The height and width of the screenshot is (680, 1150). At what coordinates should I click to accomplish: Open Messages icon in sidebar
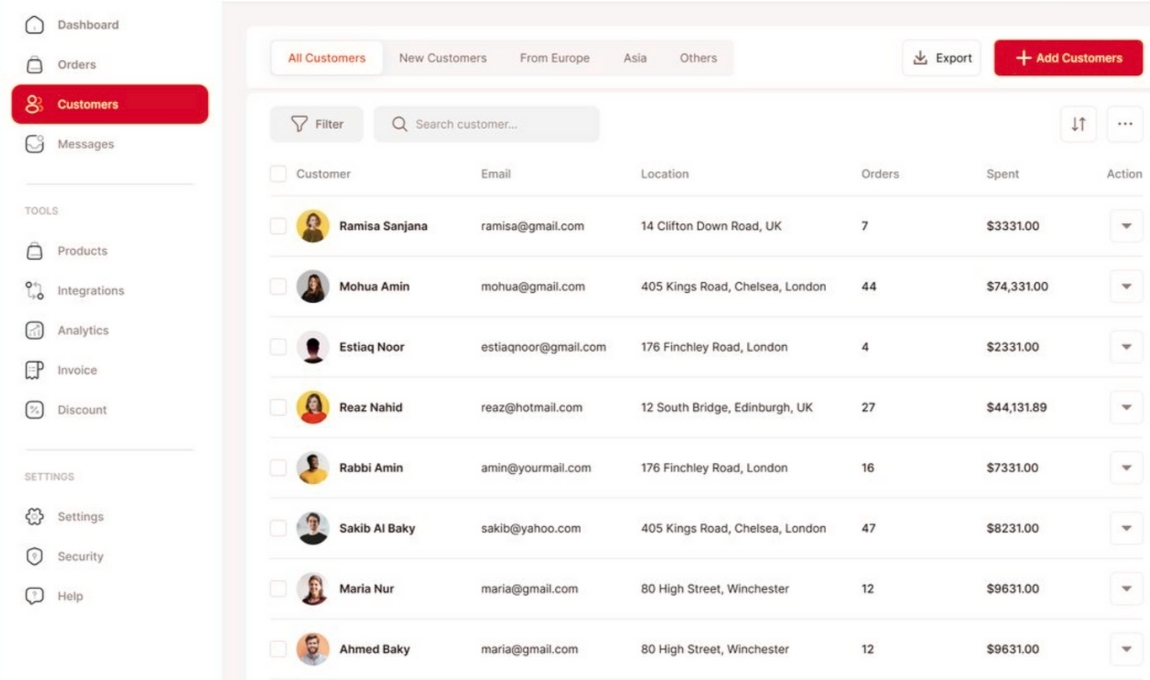(x=34, y=144)
